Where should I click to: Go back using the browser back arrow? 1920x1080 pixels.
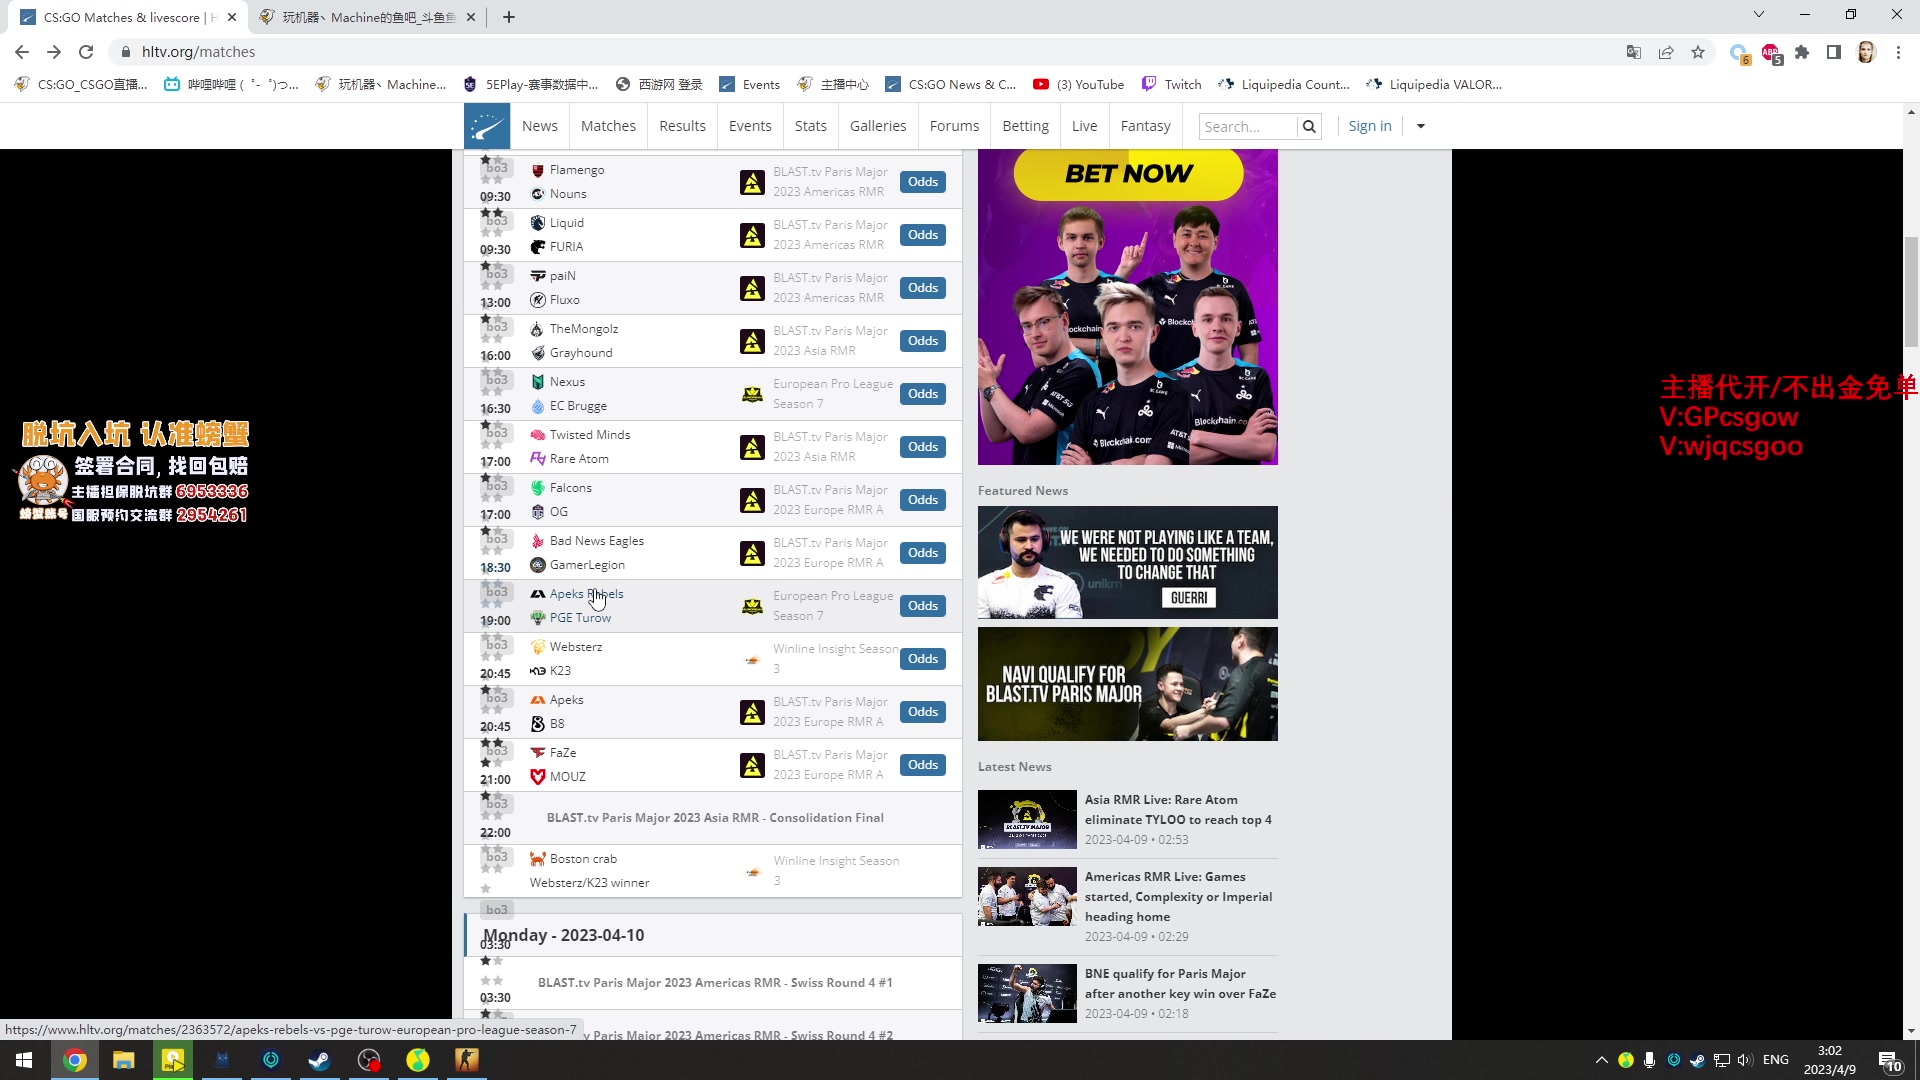[x=22, y=52]
